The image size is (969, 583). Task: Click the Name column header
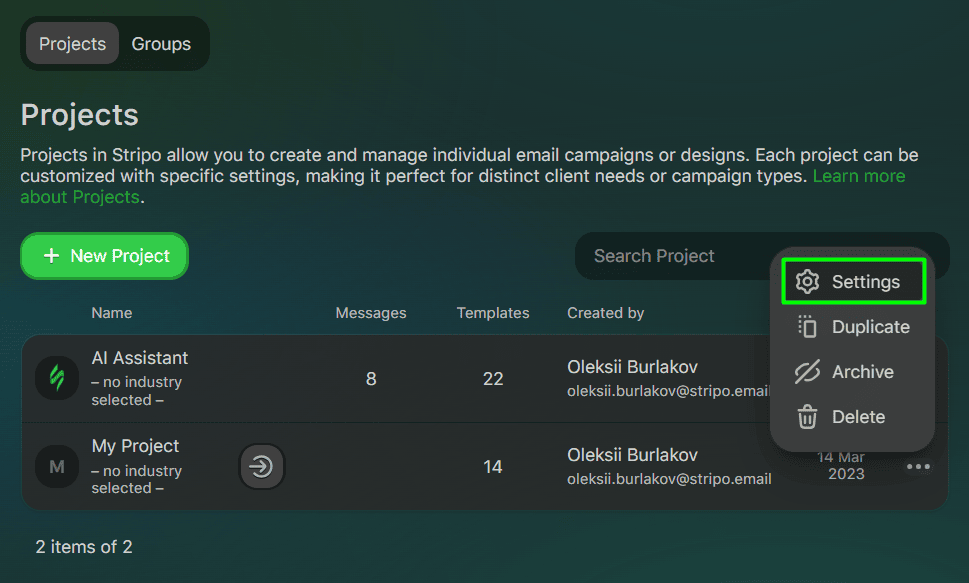point(112,313)
